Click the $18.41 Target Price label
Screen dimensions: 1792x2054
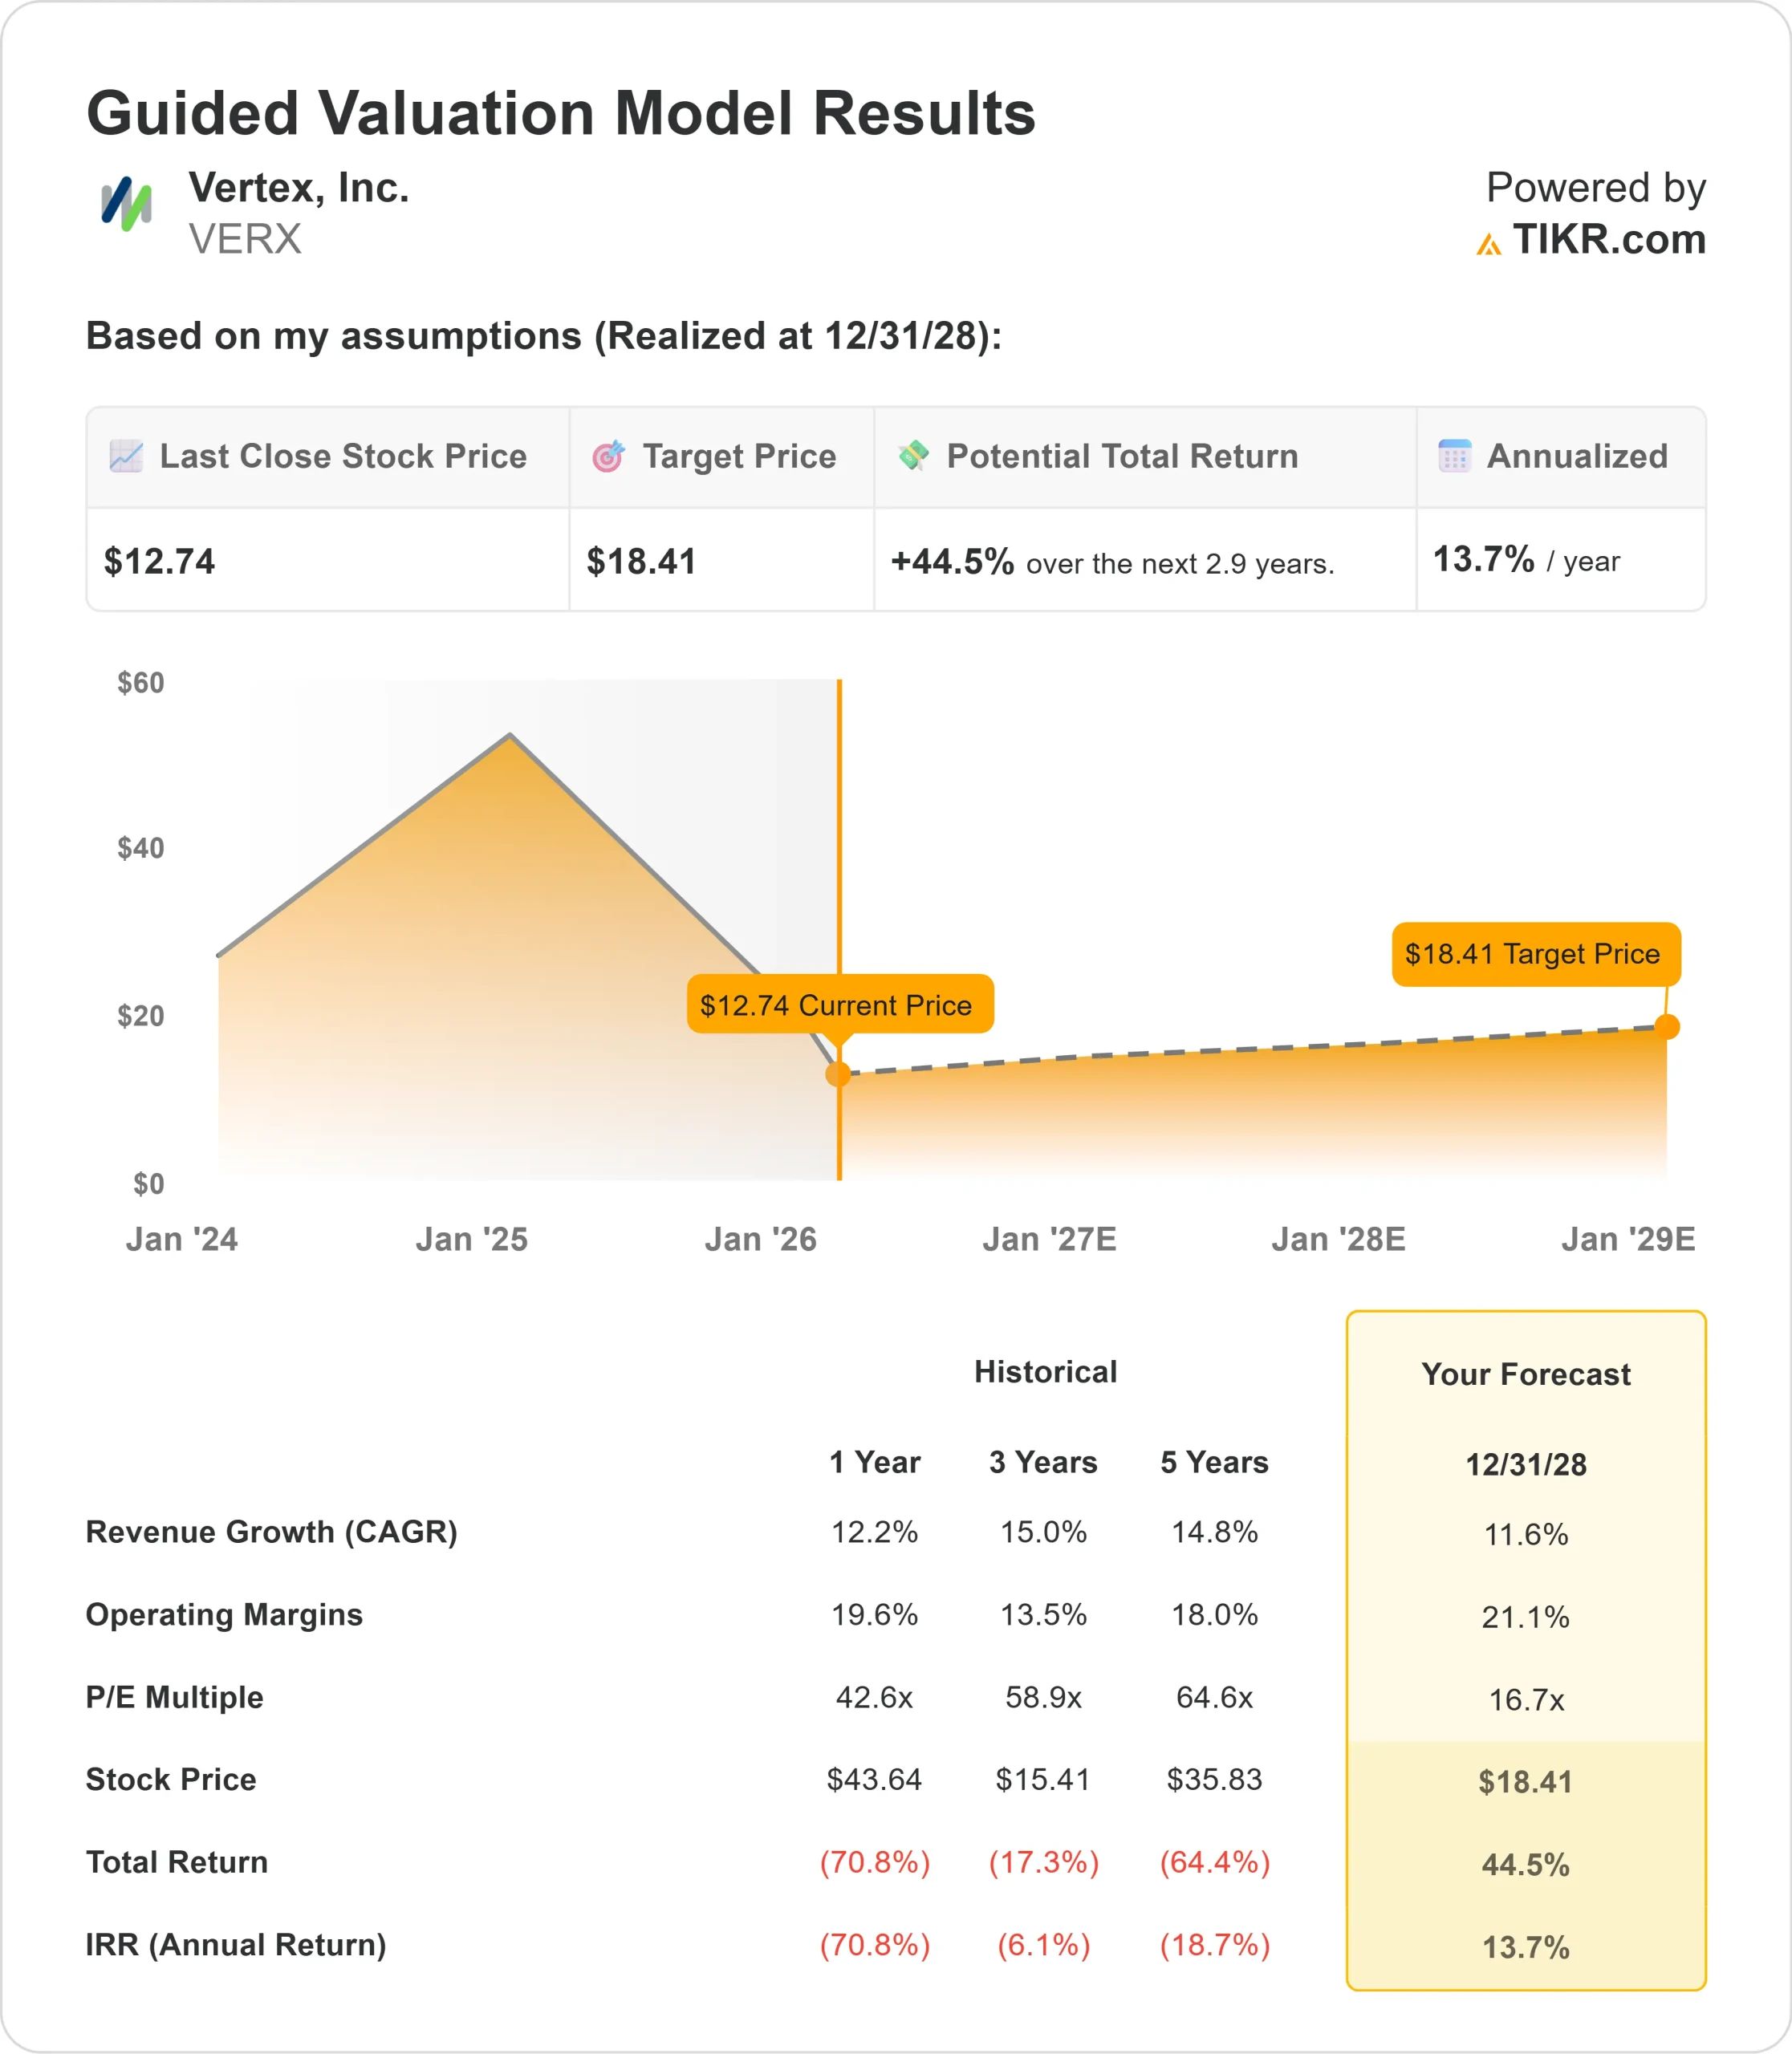tap(1534, 954)
